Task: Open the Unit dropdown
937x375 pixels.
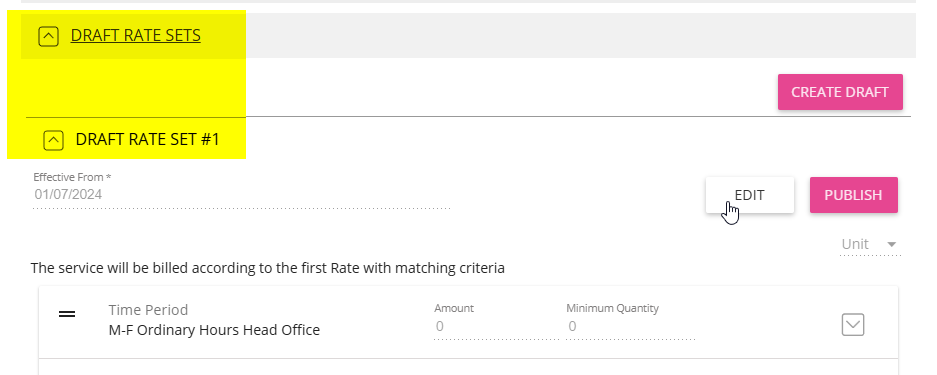Action: click(870, 244)
